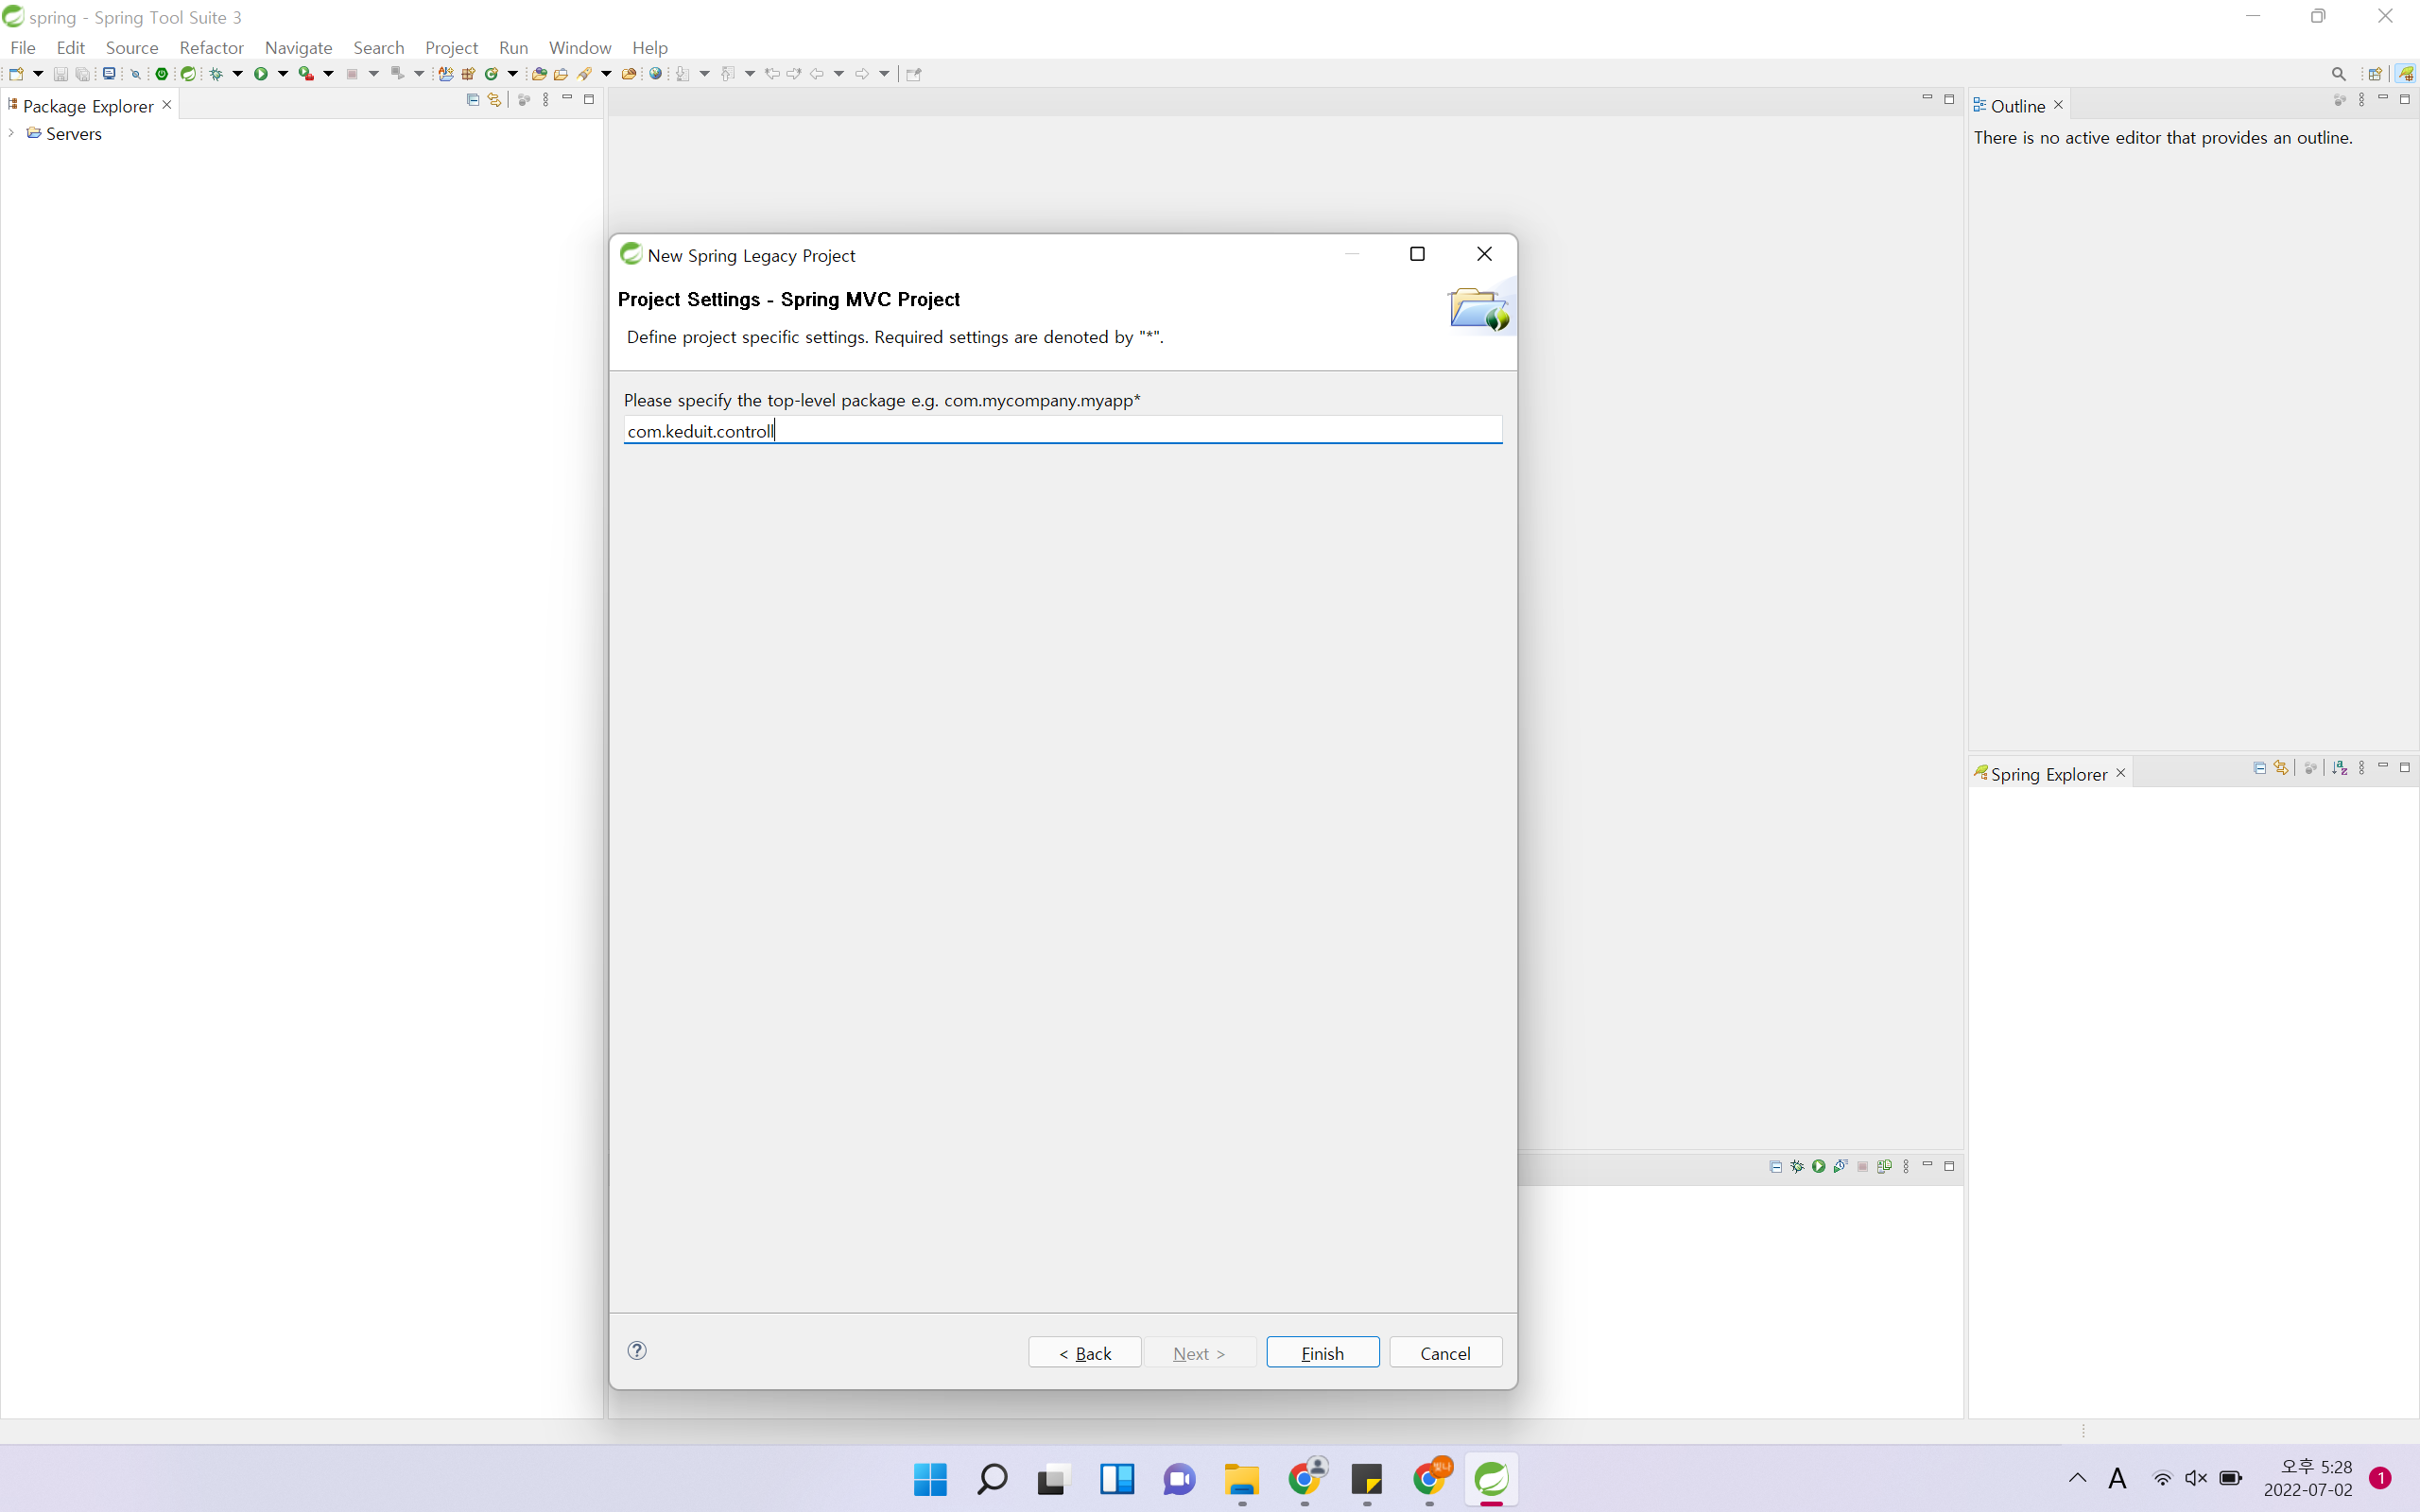2420x1512 pixels.
Task: Click the Spring leaf toolbar icon
Action: 188,74
